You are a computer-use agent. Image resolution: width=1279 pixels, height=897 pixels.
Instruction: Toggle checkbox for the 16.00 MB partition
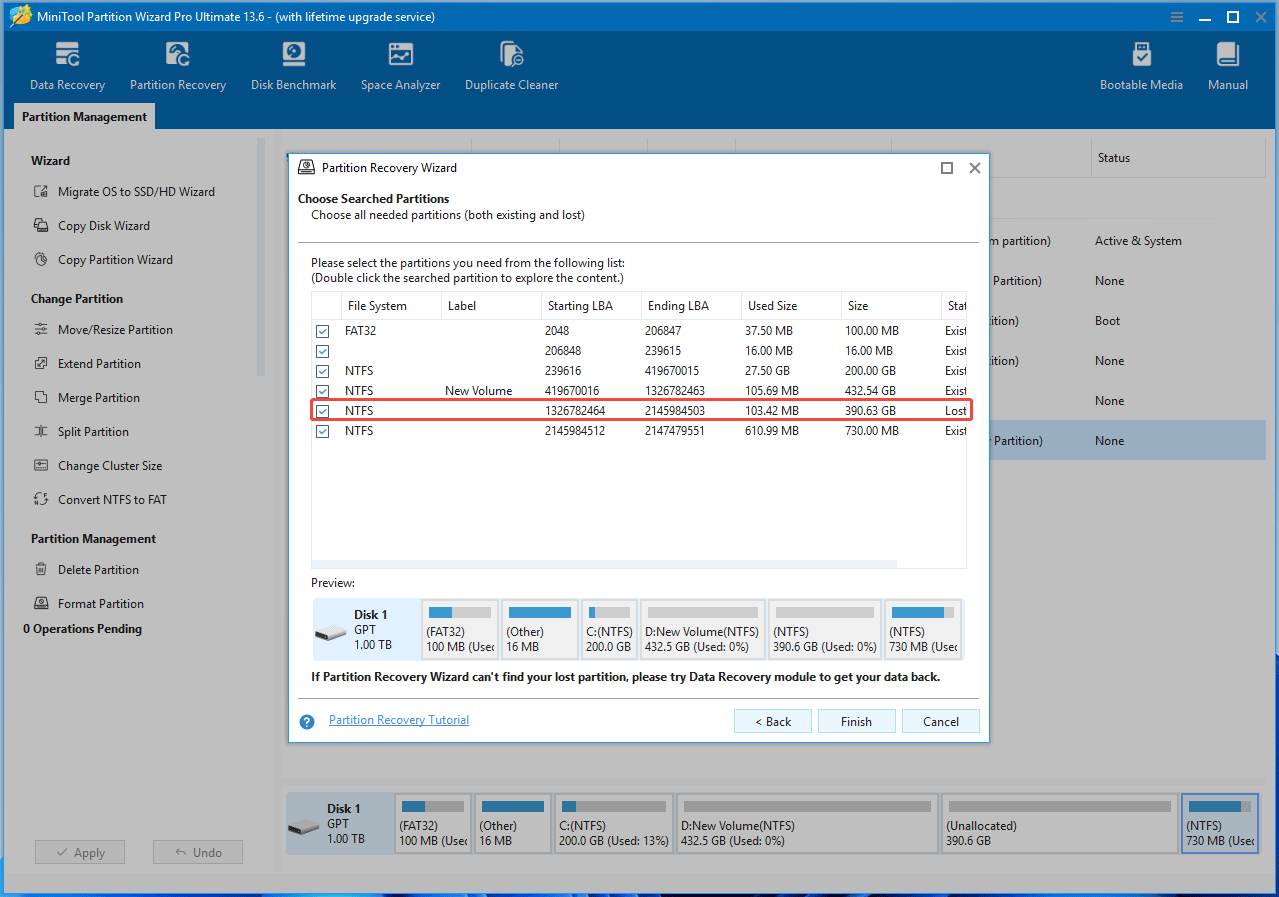tap(322, 351)
